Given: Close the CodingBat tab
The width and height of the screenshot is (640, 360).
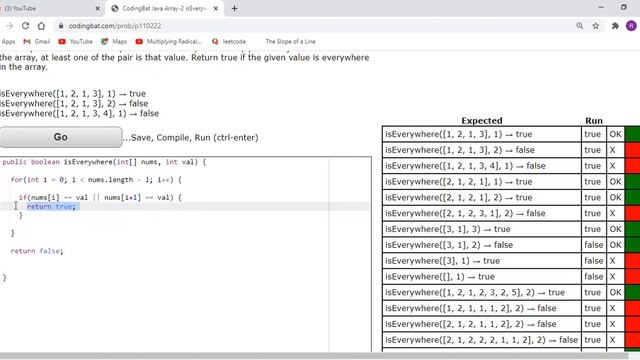Looking at the screenshot, I should 216,8.
